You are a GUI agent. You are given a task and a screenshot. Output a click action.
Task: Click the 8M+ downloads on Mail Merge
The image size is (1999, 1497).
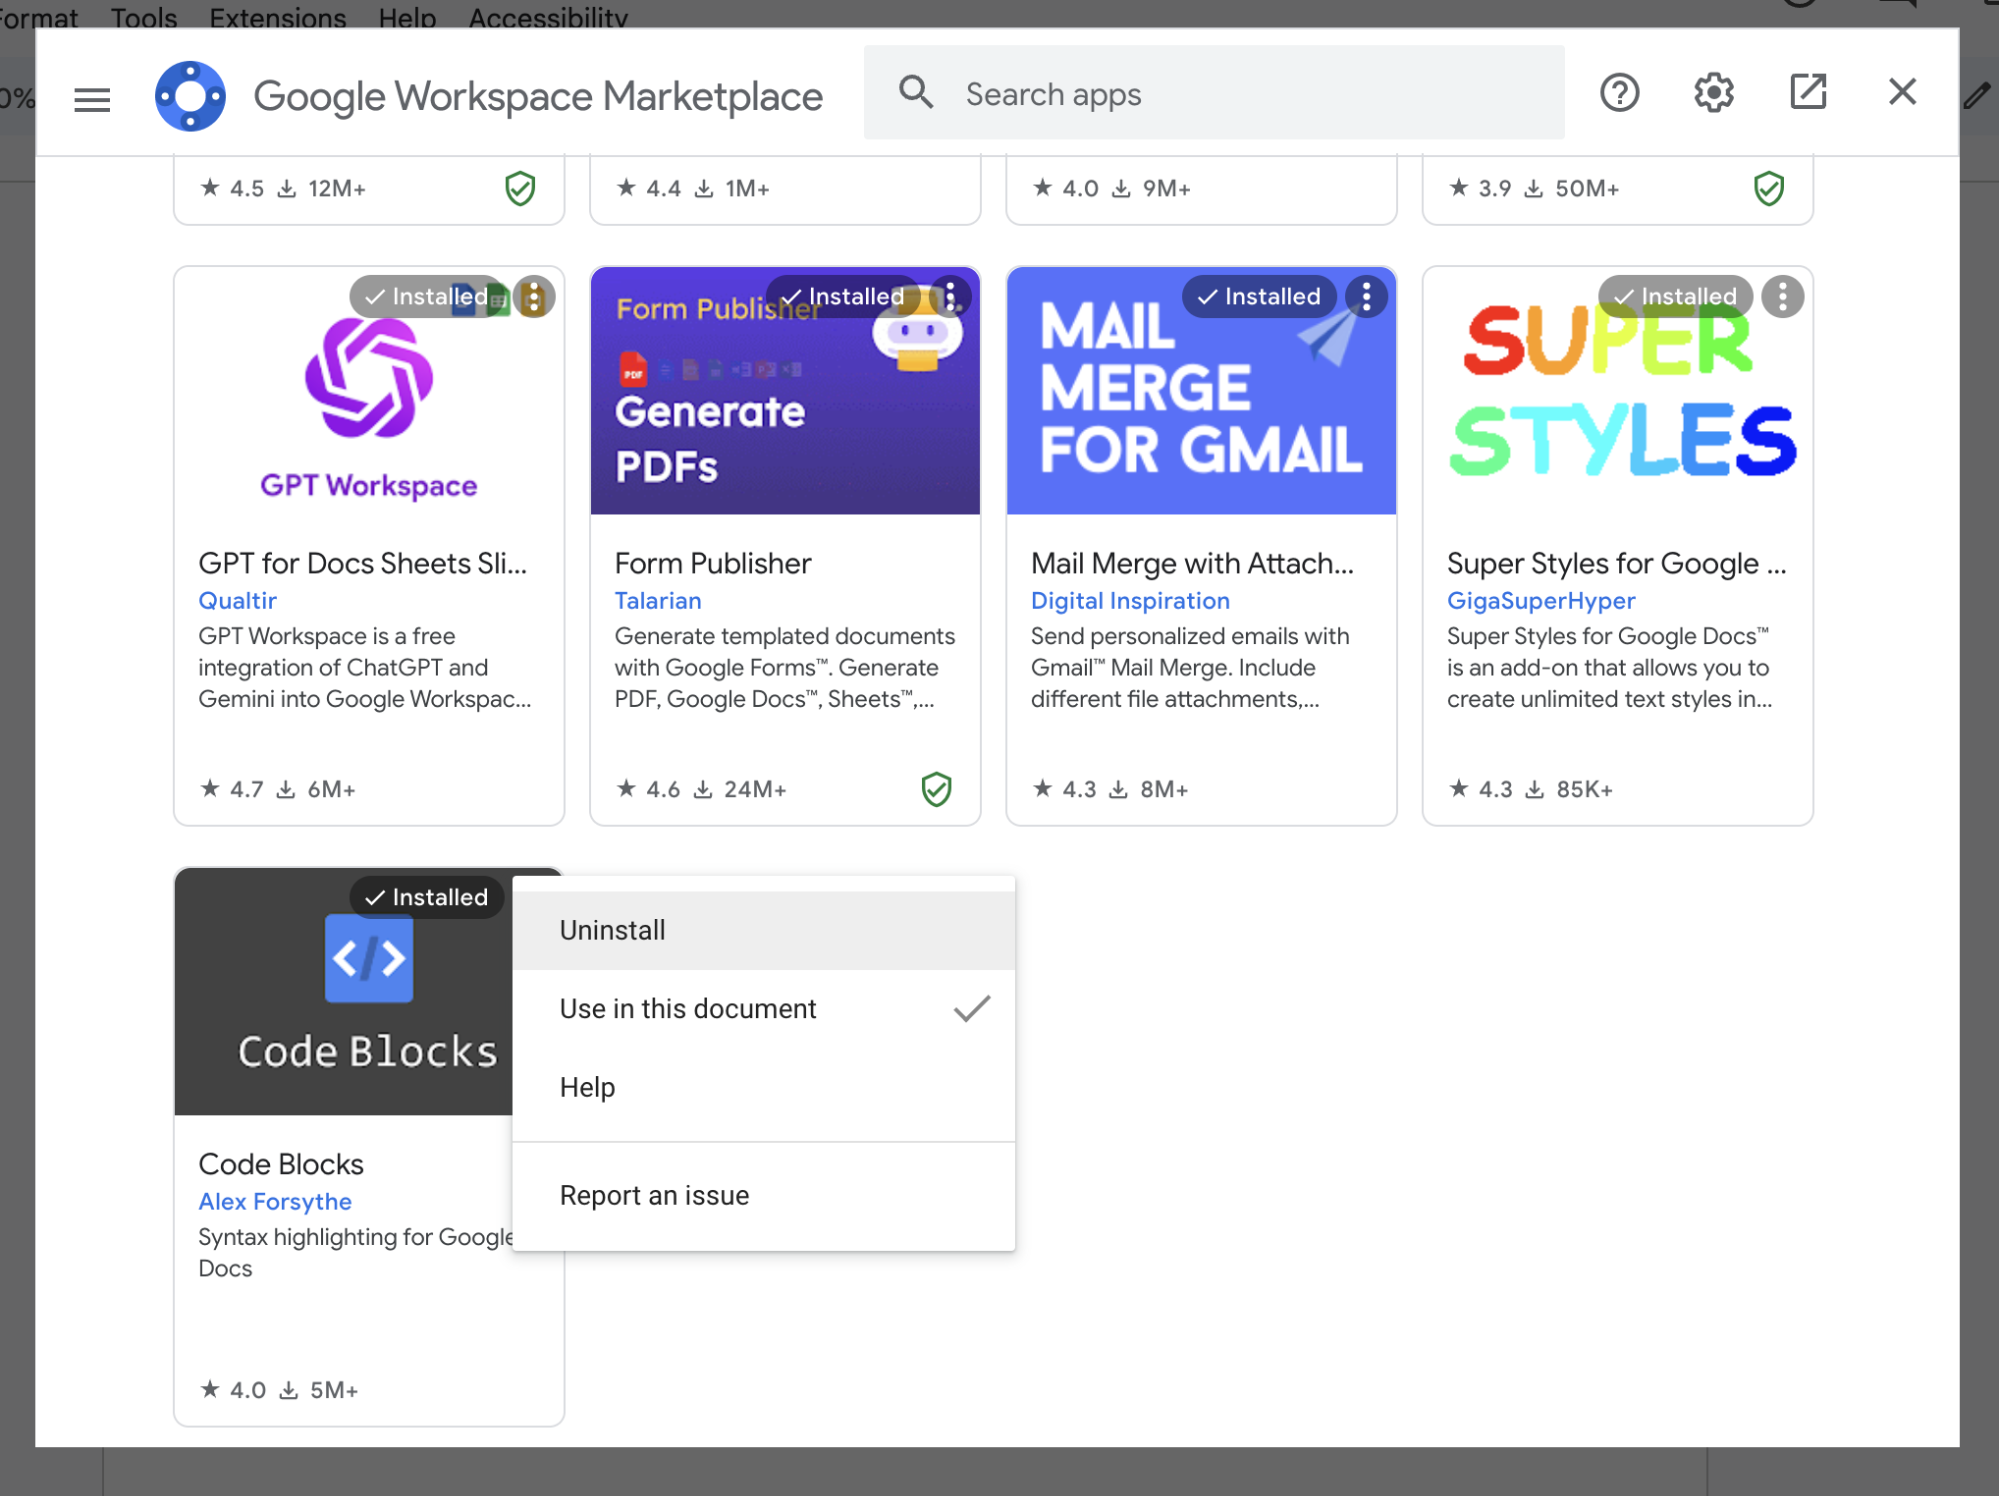pyautogui.click(x=1164, y=790)
